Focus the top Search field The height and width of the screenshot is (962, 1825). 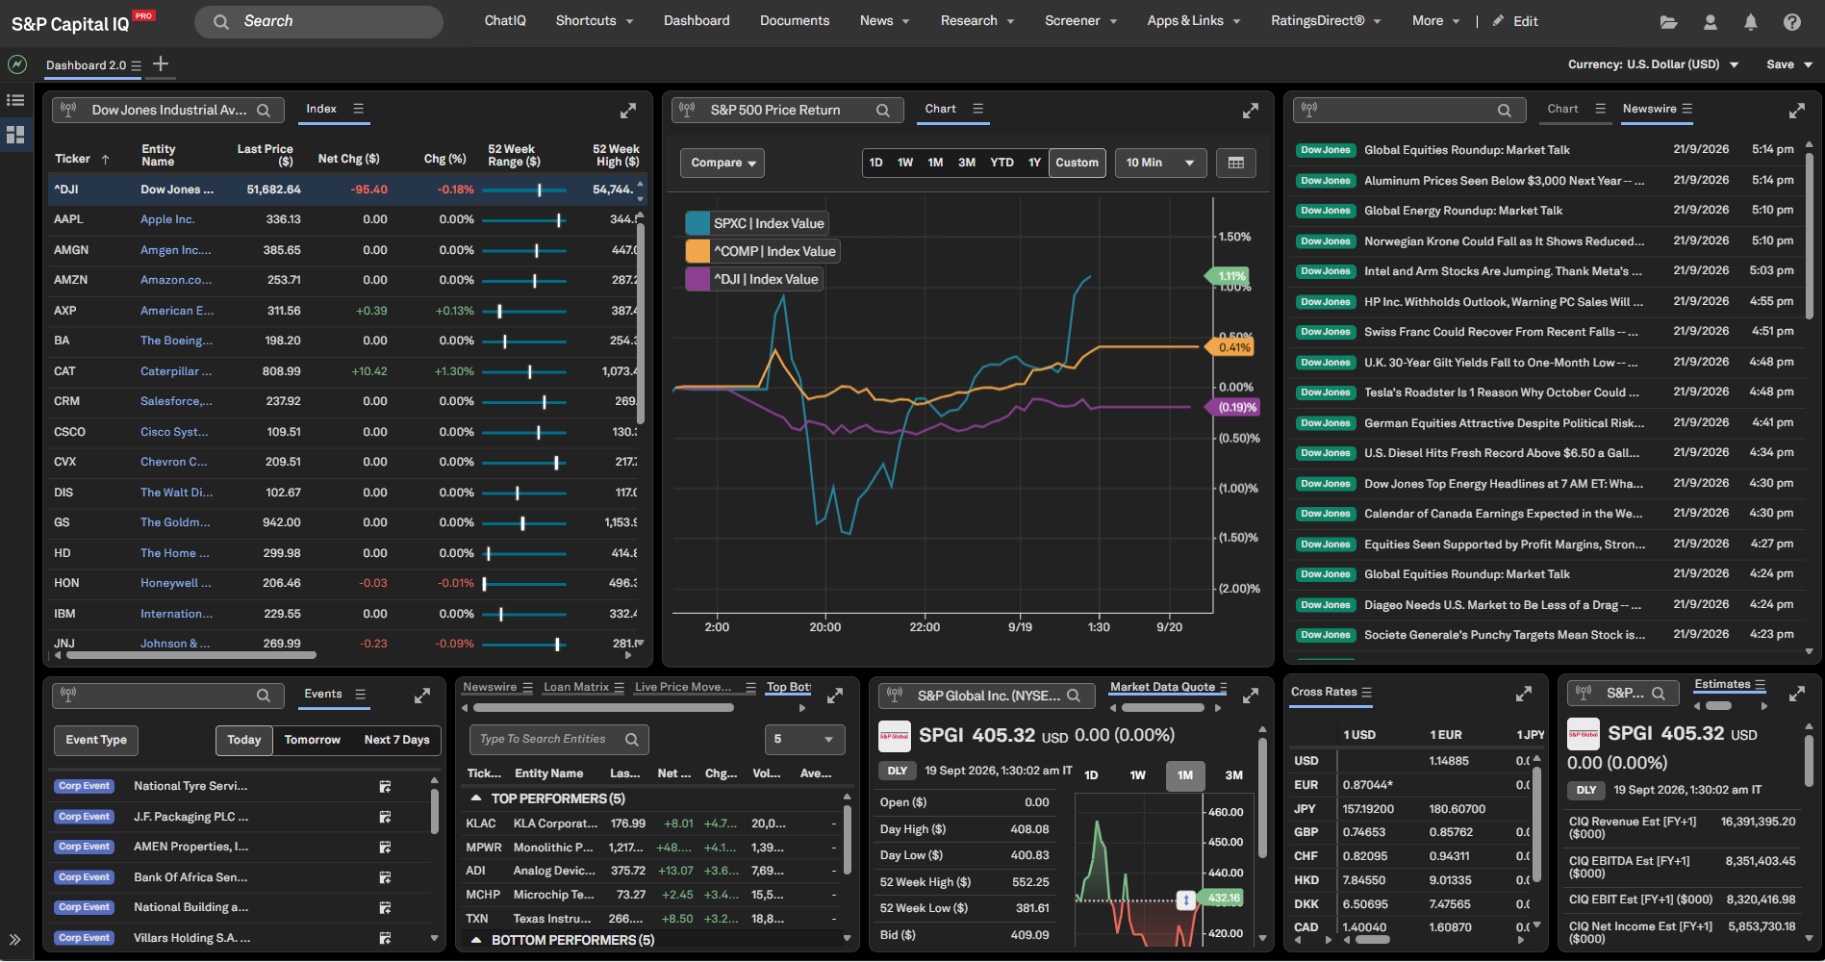coord(319,21)
